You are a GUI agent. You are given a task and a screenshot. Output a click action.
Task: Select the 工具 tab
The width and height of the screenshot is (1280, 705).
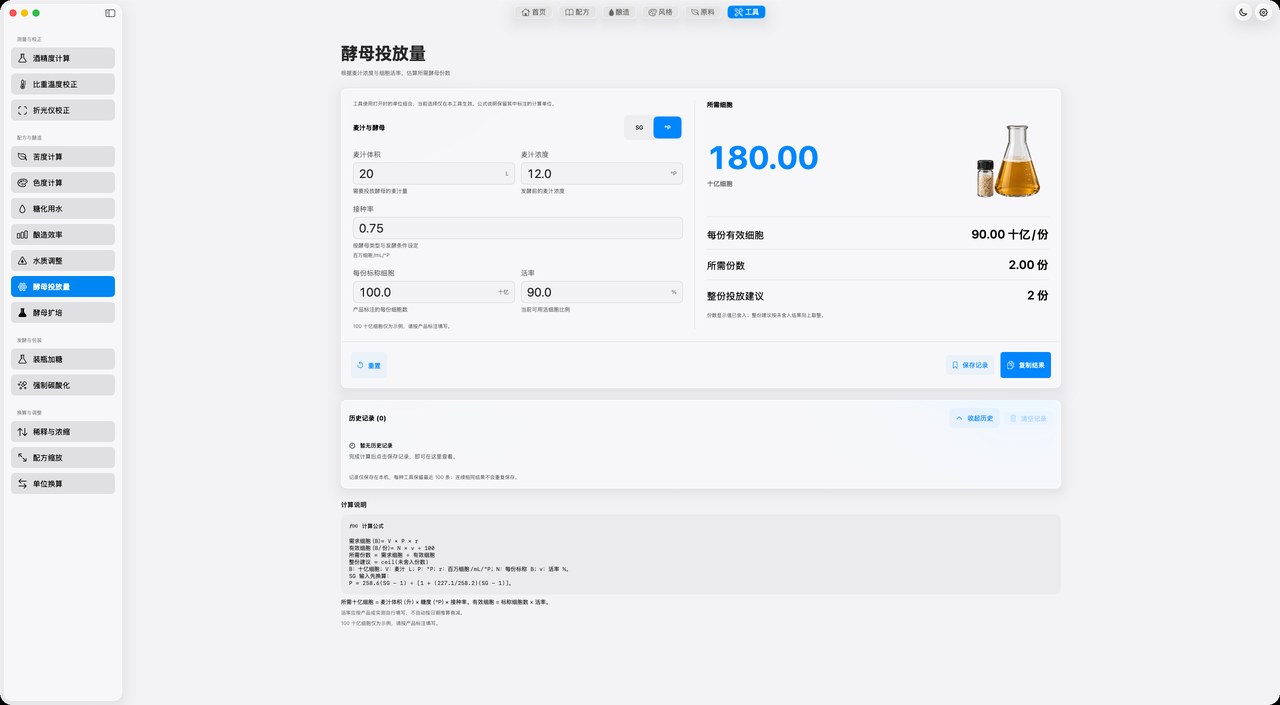746,12
